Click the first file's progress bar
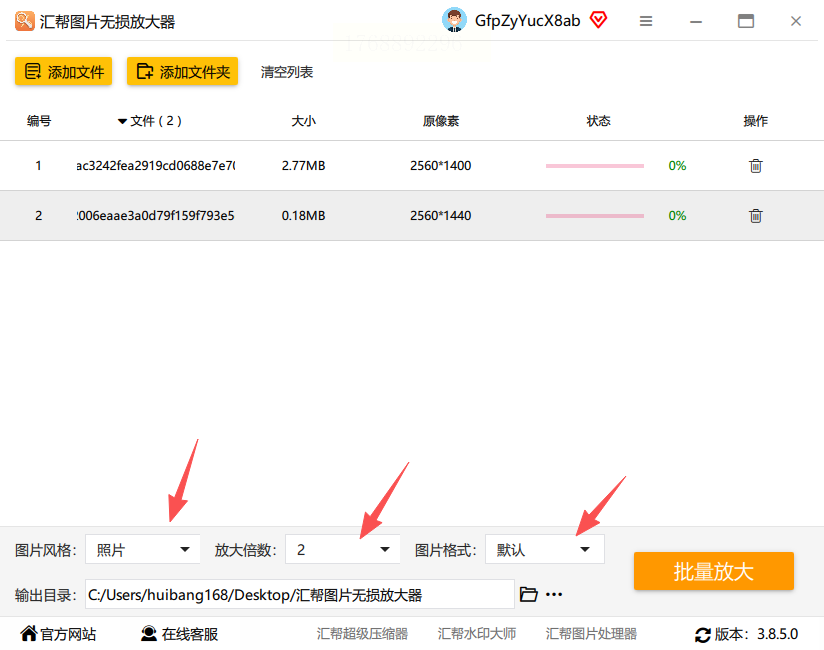Screen dimensions: 824x650 [595, 166]
